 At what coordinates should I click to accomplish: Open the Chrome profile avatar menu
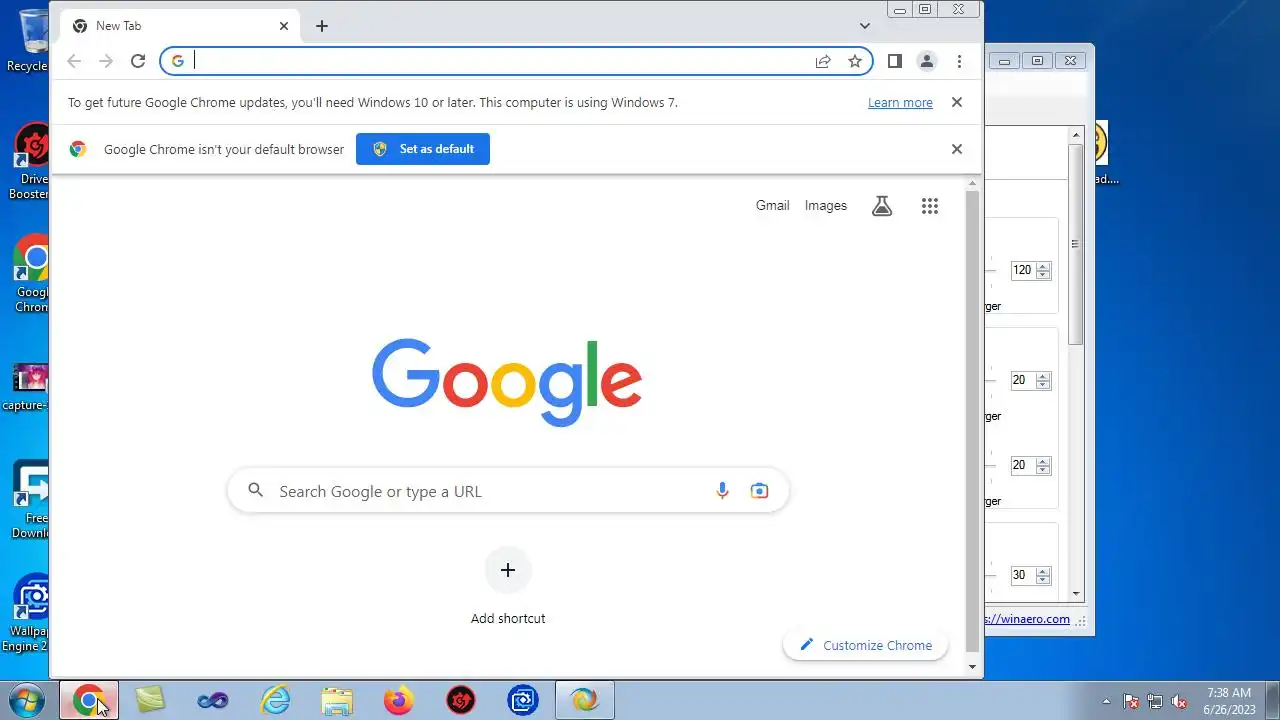click(927, 61)
